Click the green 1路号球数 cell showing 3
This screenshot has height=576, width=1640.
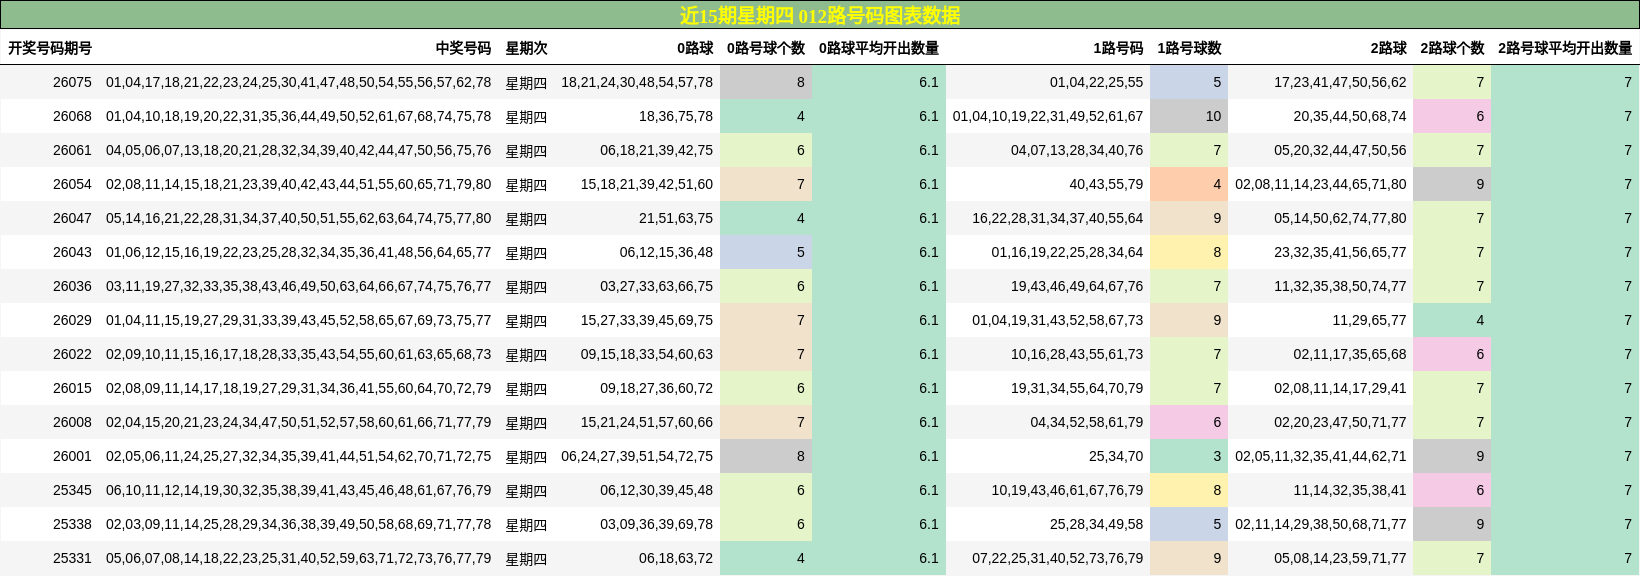(1189, 456)
